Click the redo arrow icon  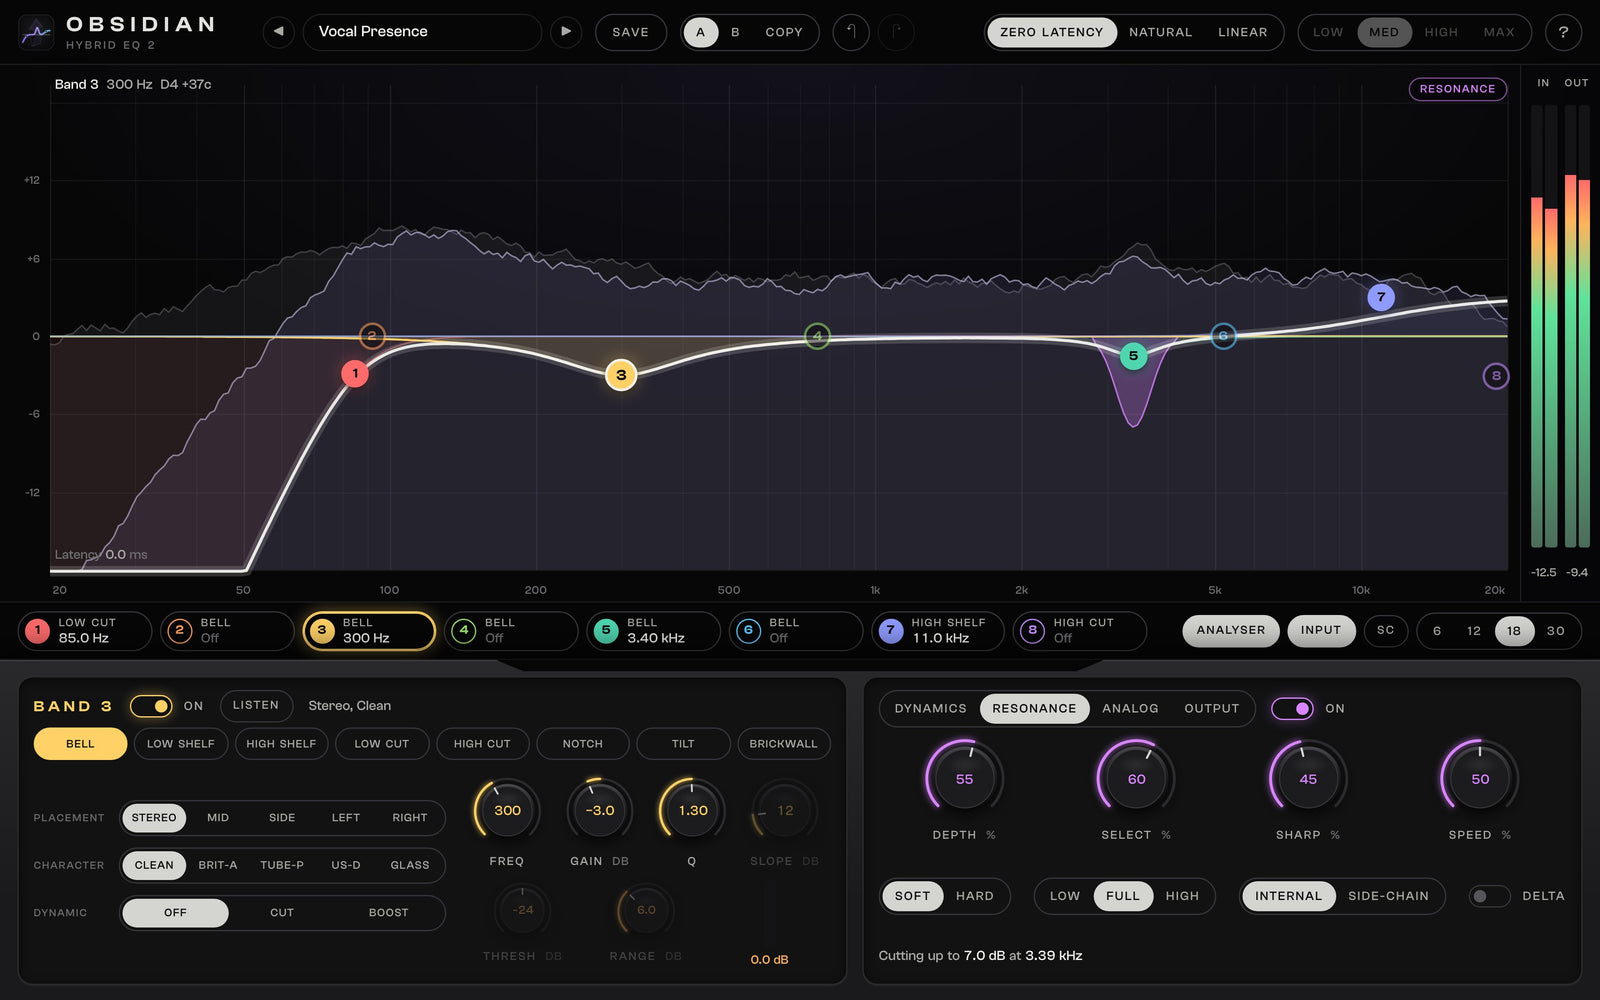896,32
